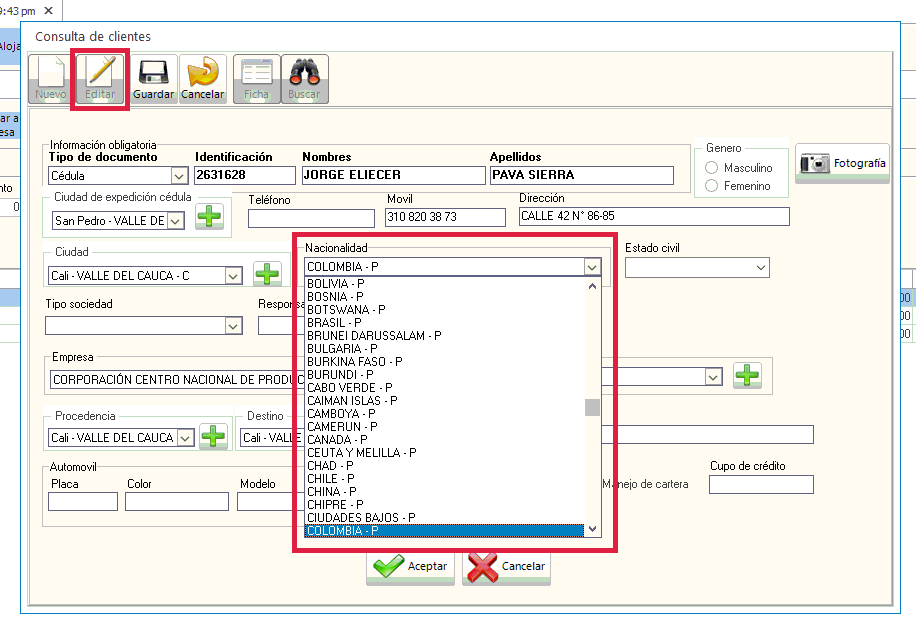Click the Fotografía camera button

tap(842, 164)
